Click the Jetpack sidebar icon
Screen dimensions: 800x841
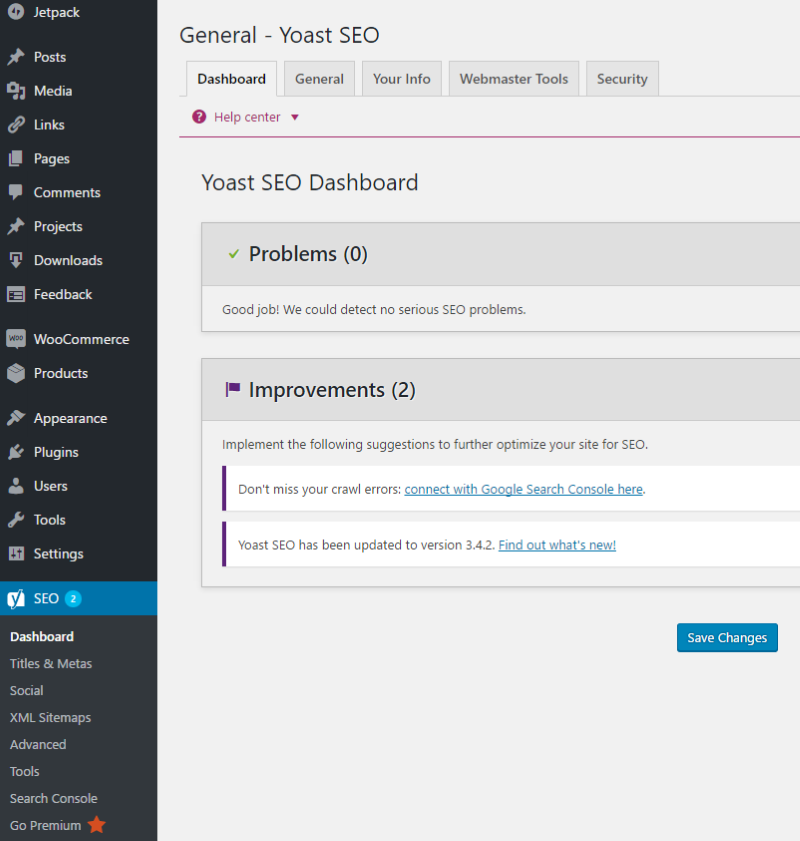(16, 11)
